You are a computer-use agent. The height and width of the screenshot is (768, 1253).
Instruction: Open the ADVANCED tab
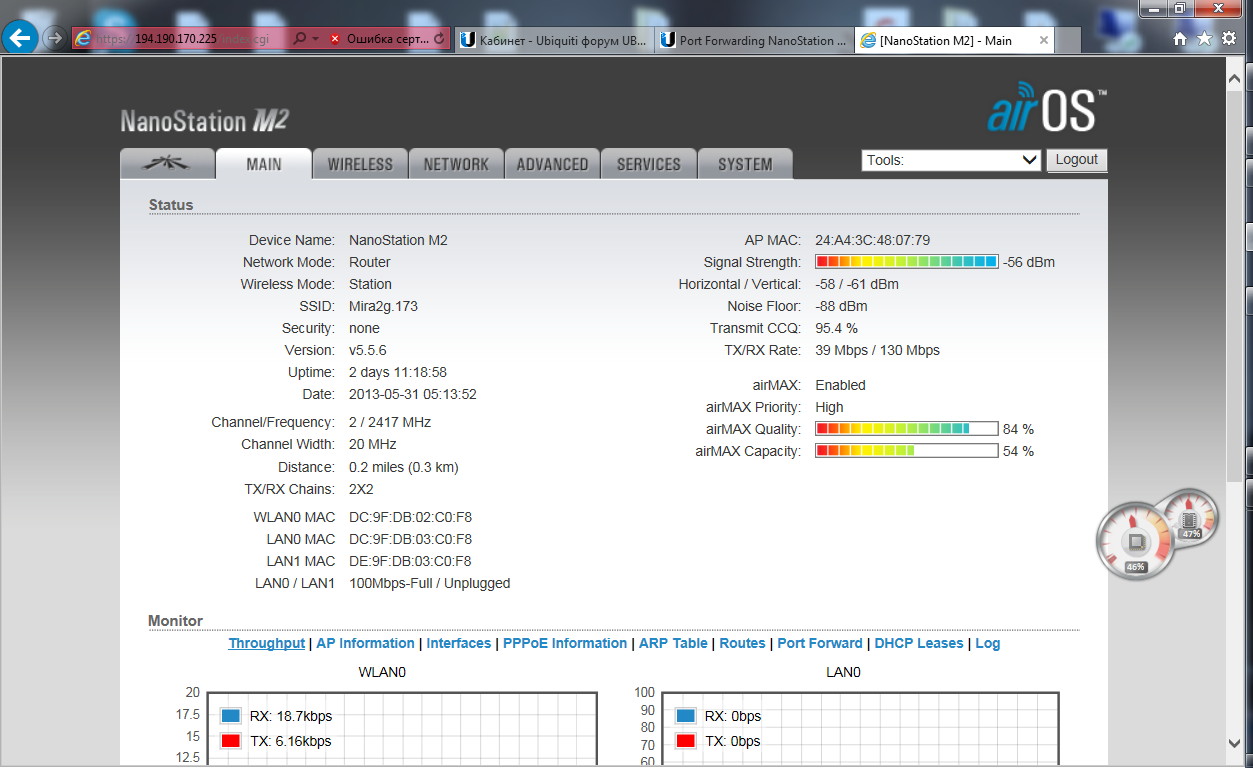pyautogui.click(x=552, y=164)
